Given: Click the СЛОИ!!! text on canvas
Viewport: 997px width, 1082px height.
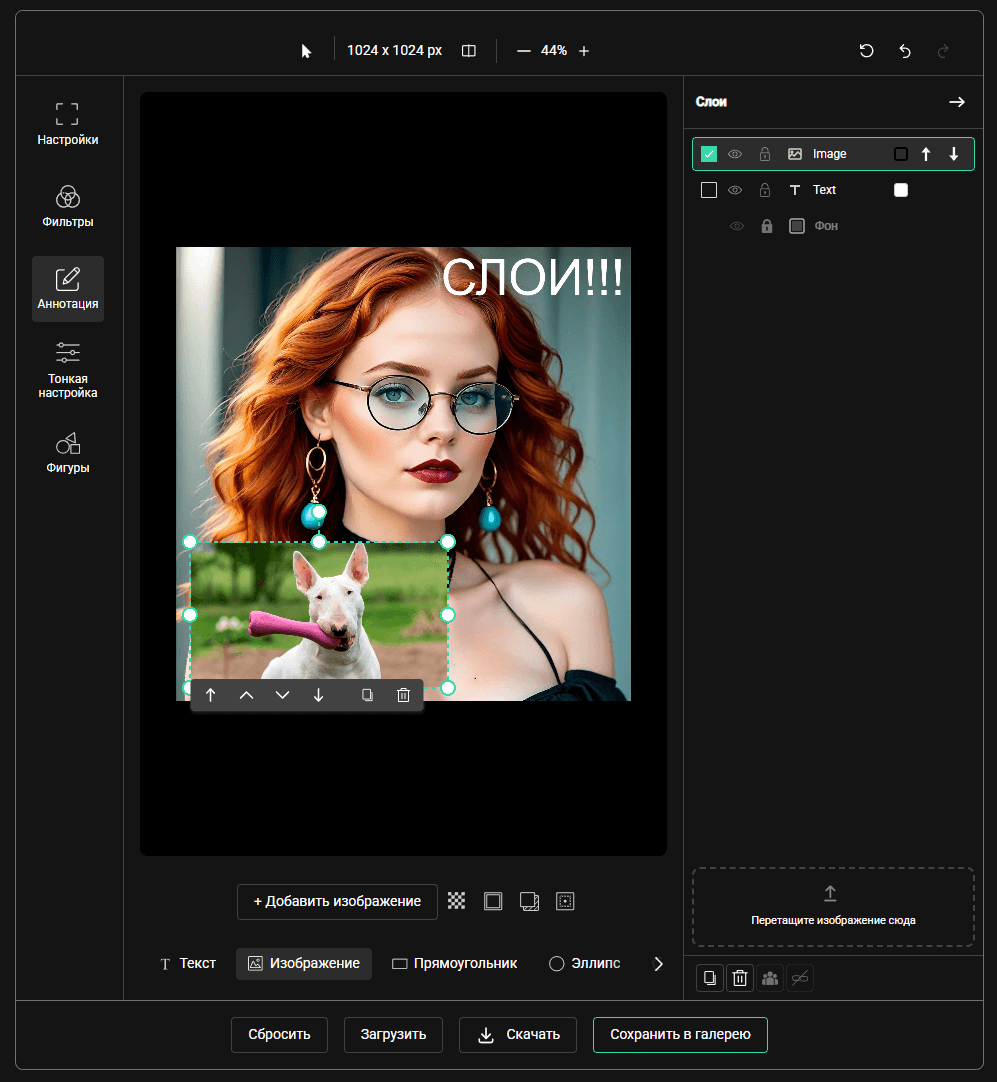Looking at the screenshot, I should (532, 277).
